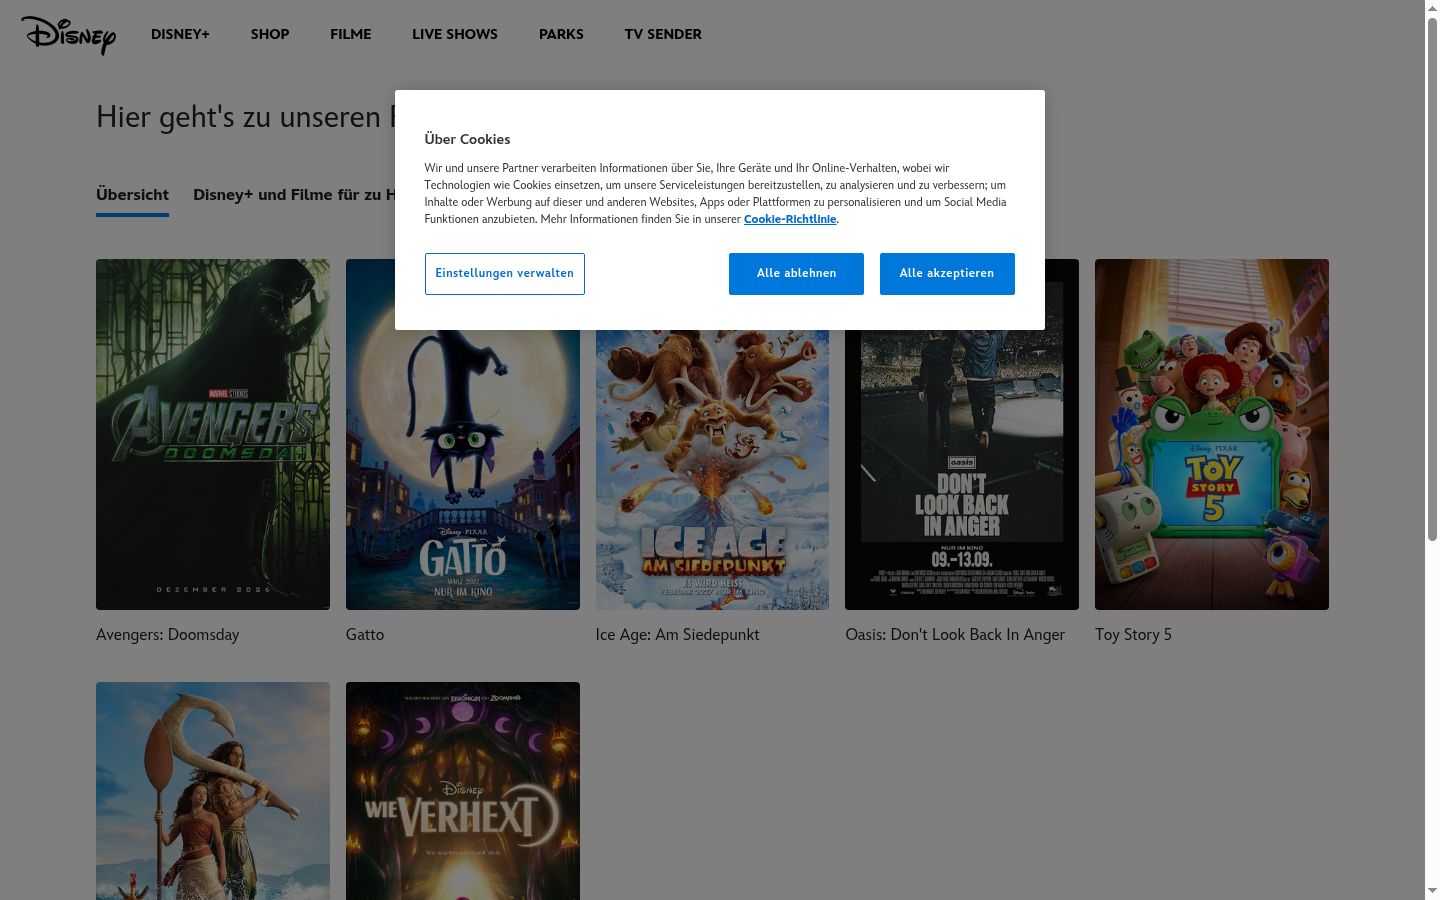Image resolution: width=1440 pixels, height=900 pixels.
Task: Click the scrollbar up arrow
Action: 1432,8
